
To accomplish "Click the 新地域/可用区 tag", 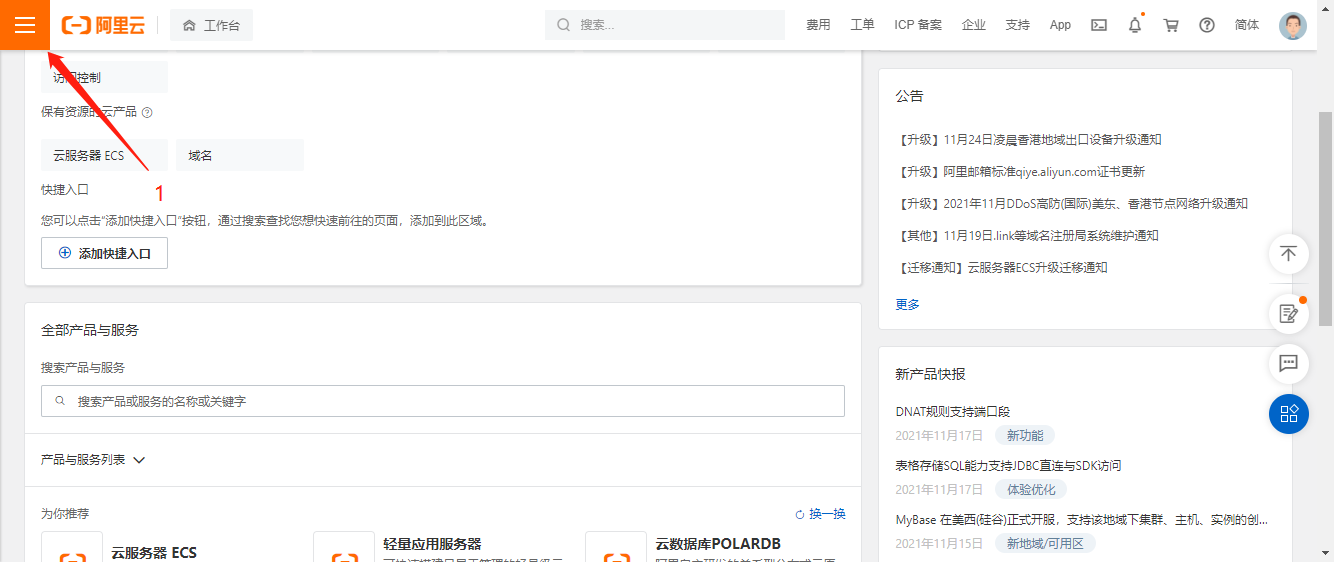I will tap(1045, 544).
